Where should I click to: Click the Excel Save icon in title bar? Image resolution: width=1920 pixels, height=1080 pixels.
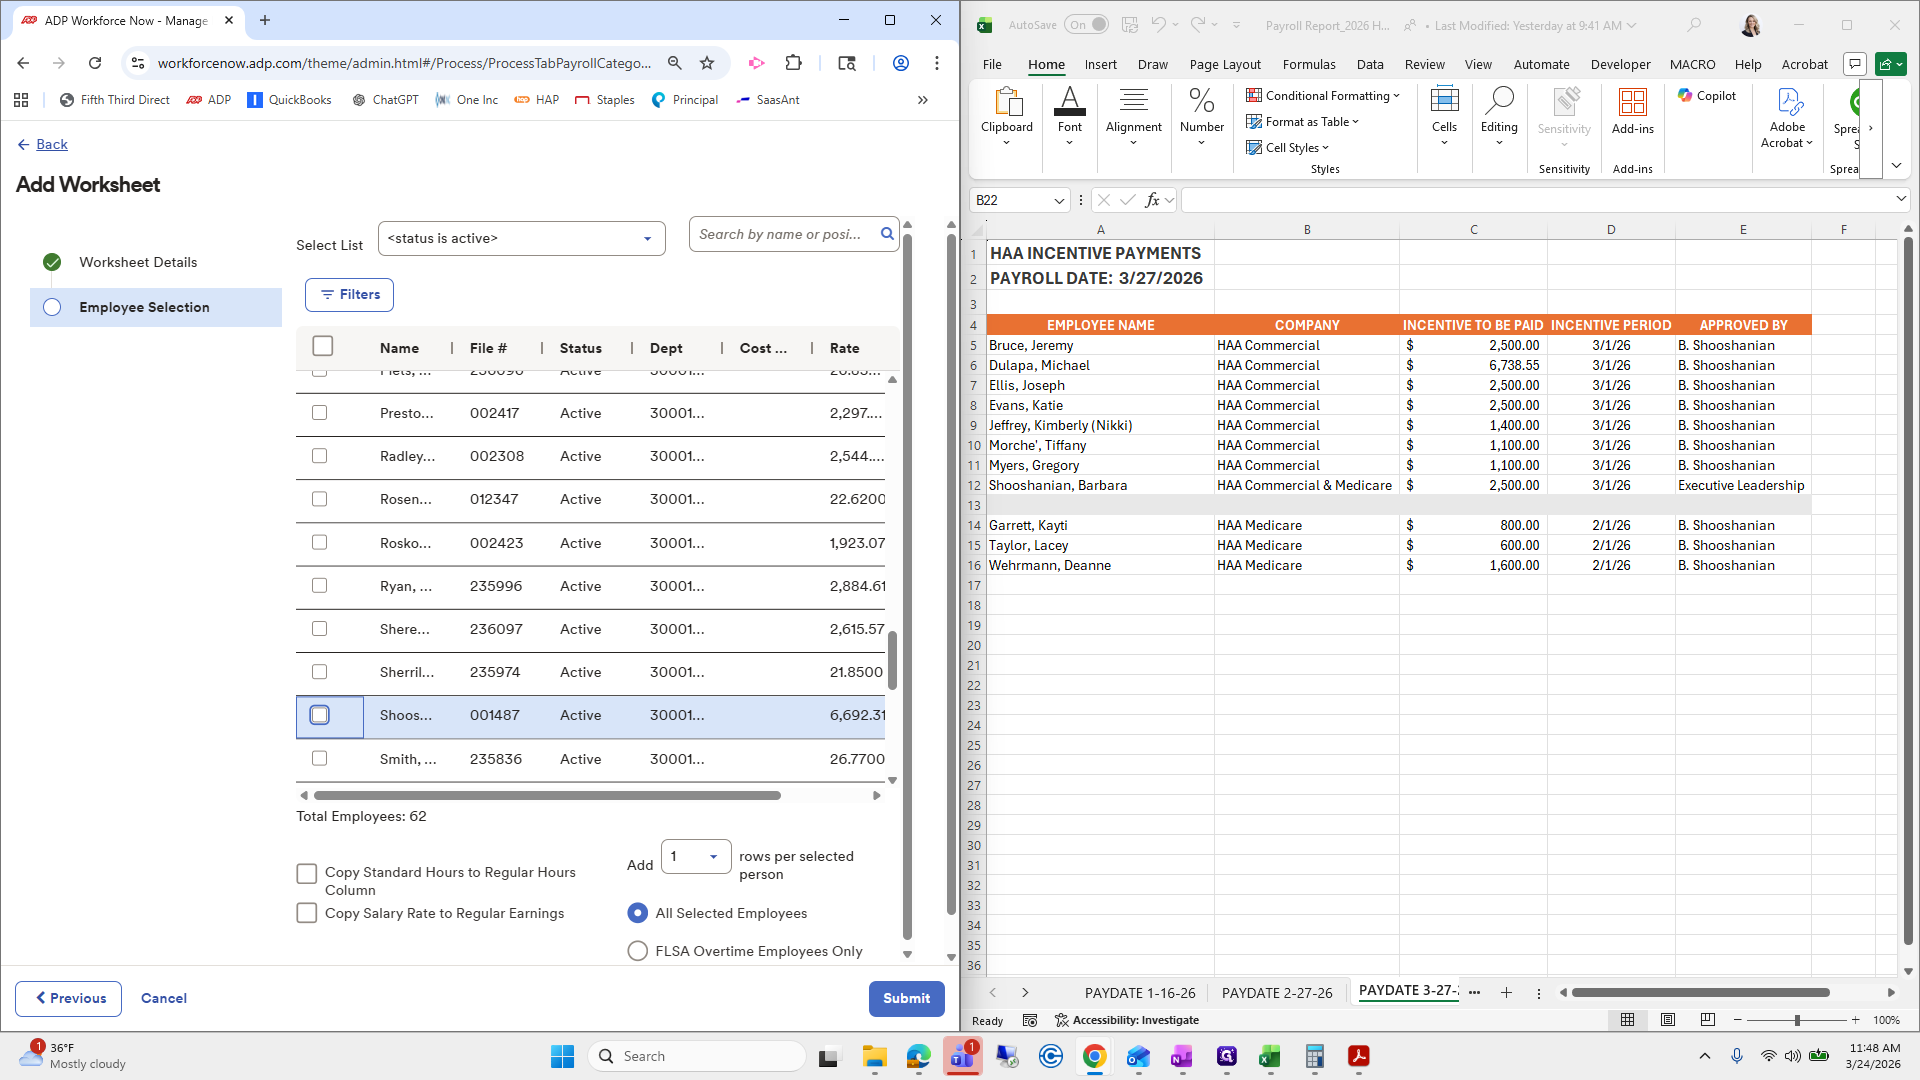[1130, 25]
